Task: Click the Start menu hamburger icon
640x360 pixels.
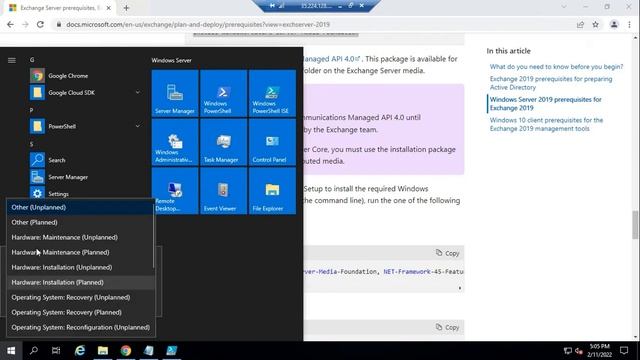Action: click(12, 60)
